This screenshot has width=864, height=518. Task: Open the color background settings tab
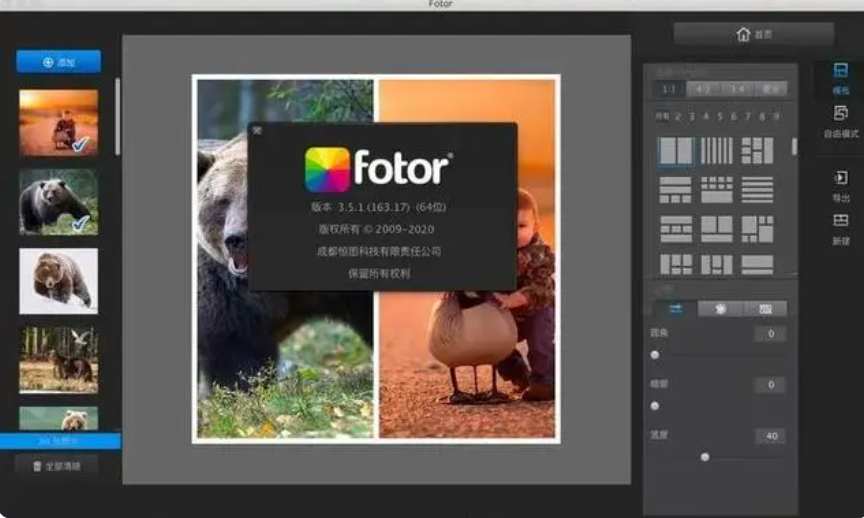[x=720, y=309]
